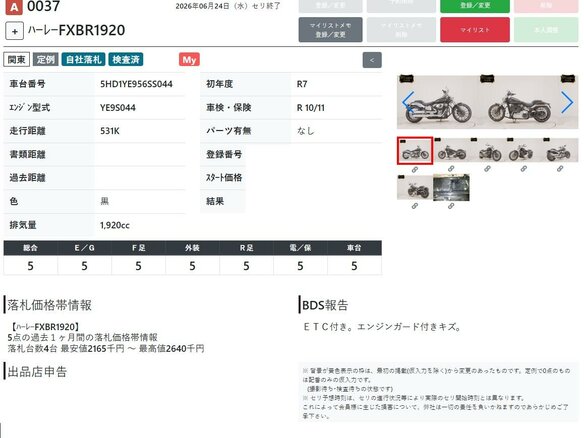Click the faded マイリストメモ 削除 button
Screen dimensions: 584x438
coord(401,30)
